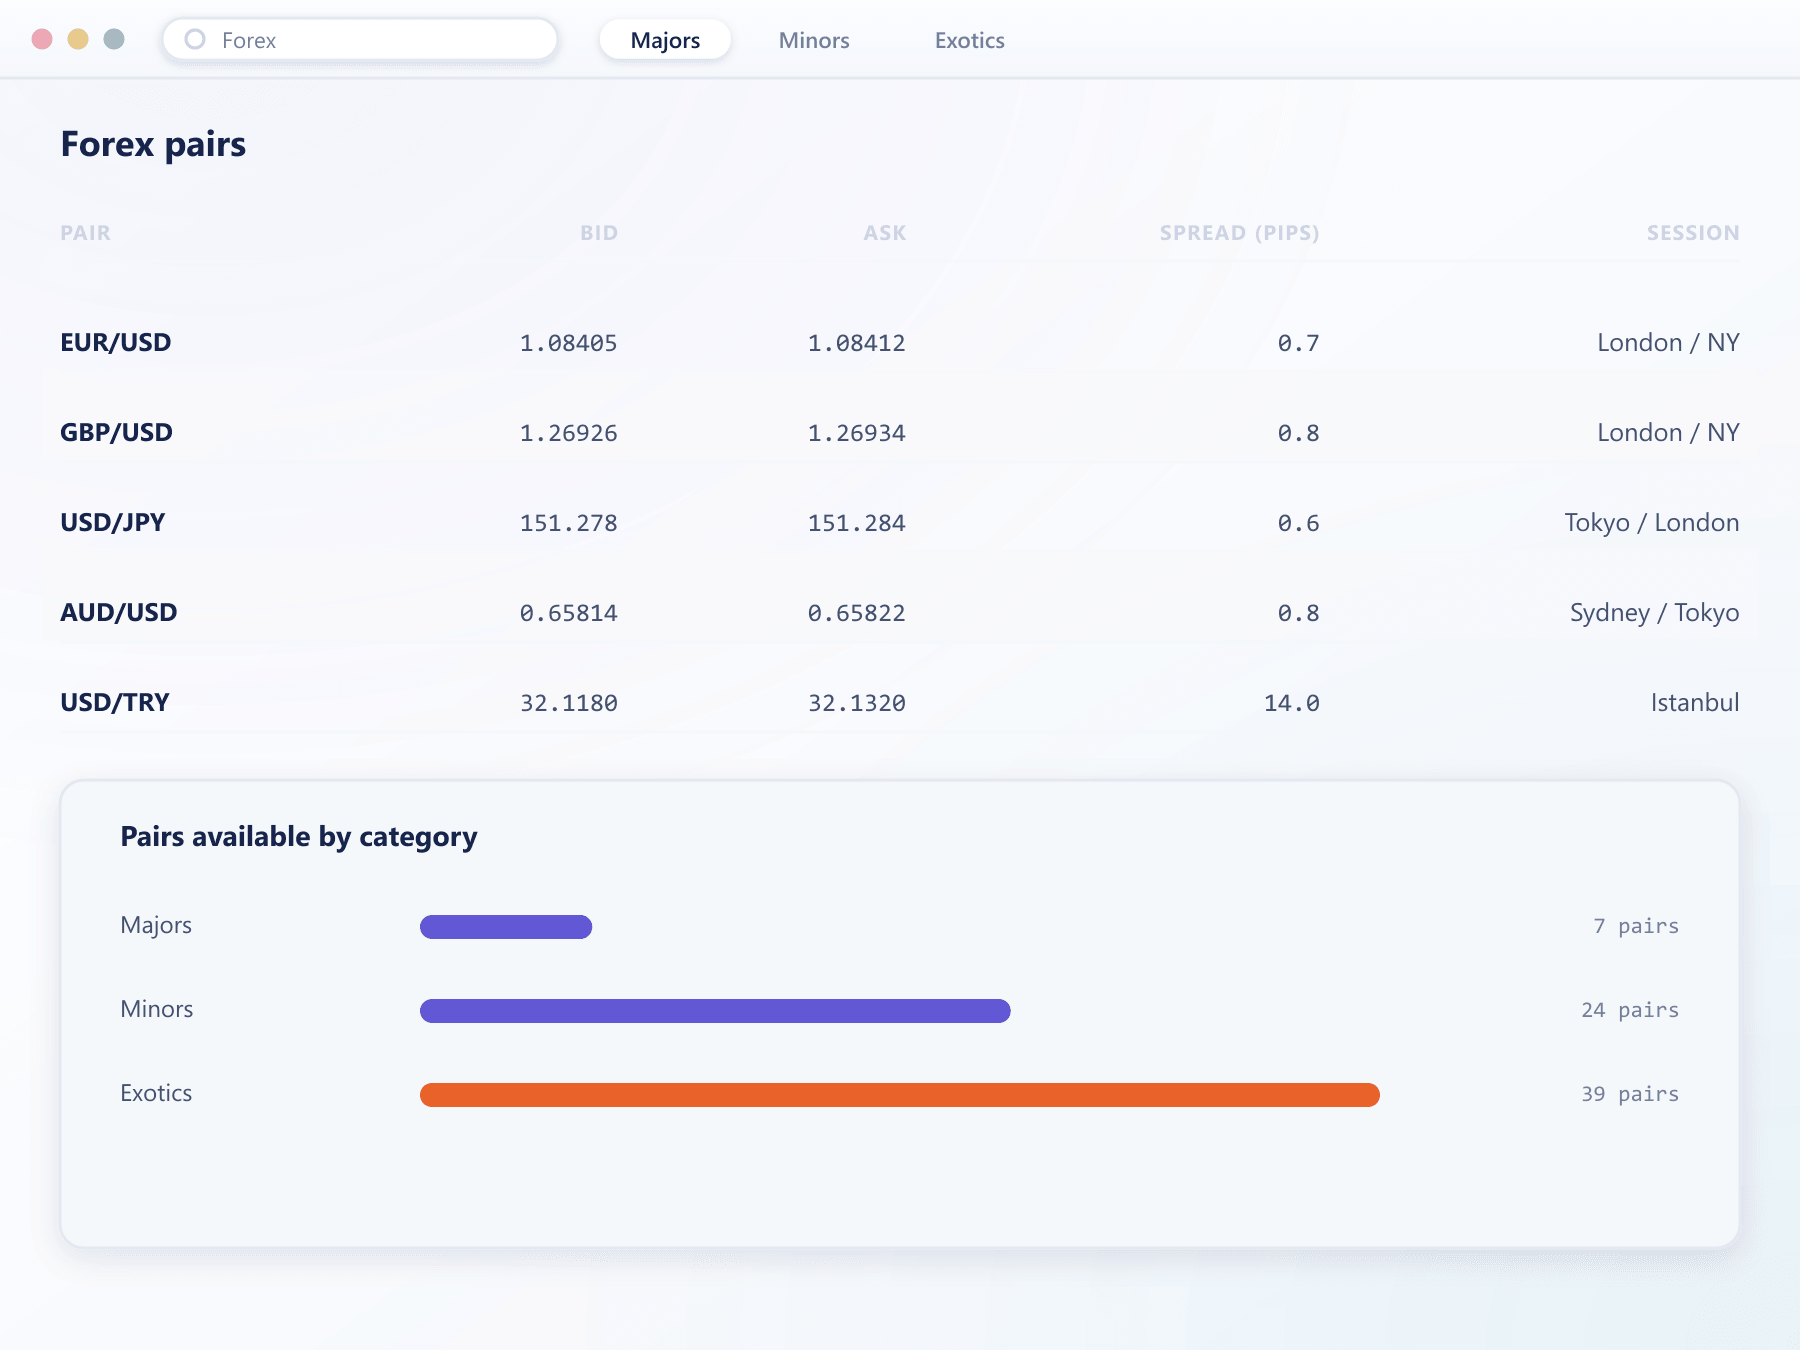Click the USD/JPY spread 0.6
Viewport: 1800px width, 1350px height.
tap(1298, 523)
